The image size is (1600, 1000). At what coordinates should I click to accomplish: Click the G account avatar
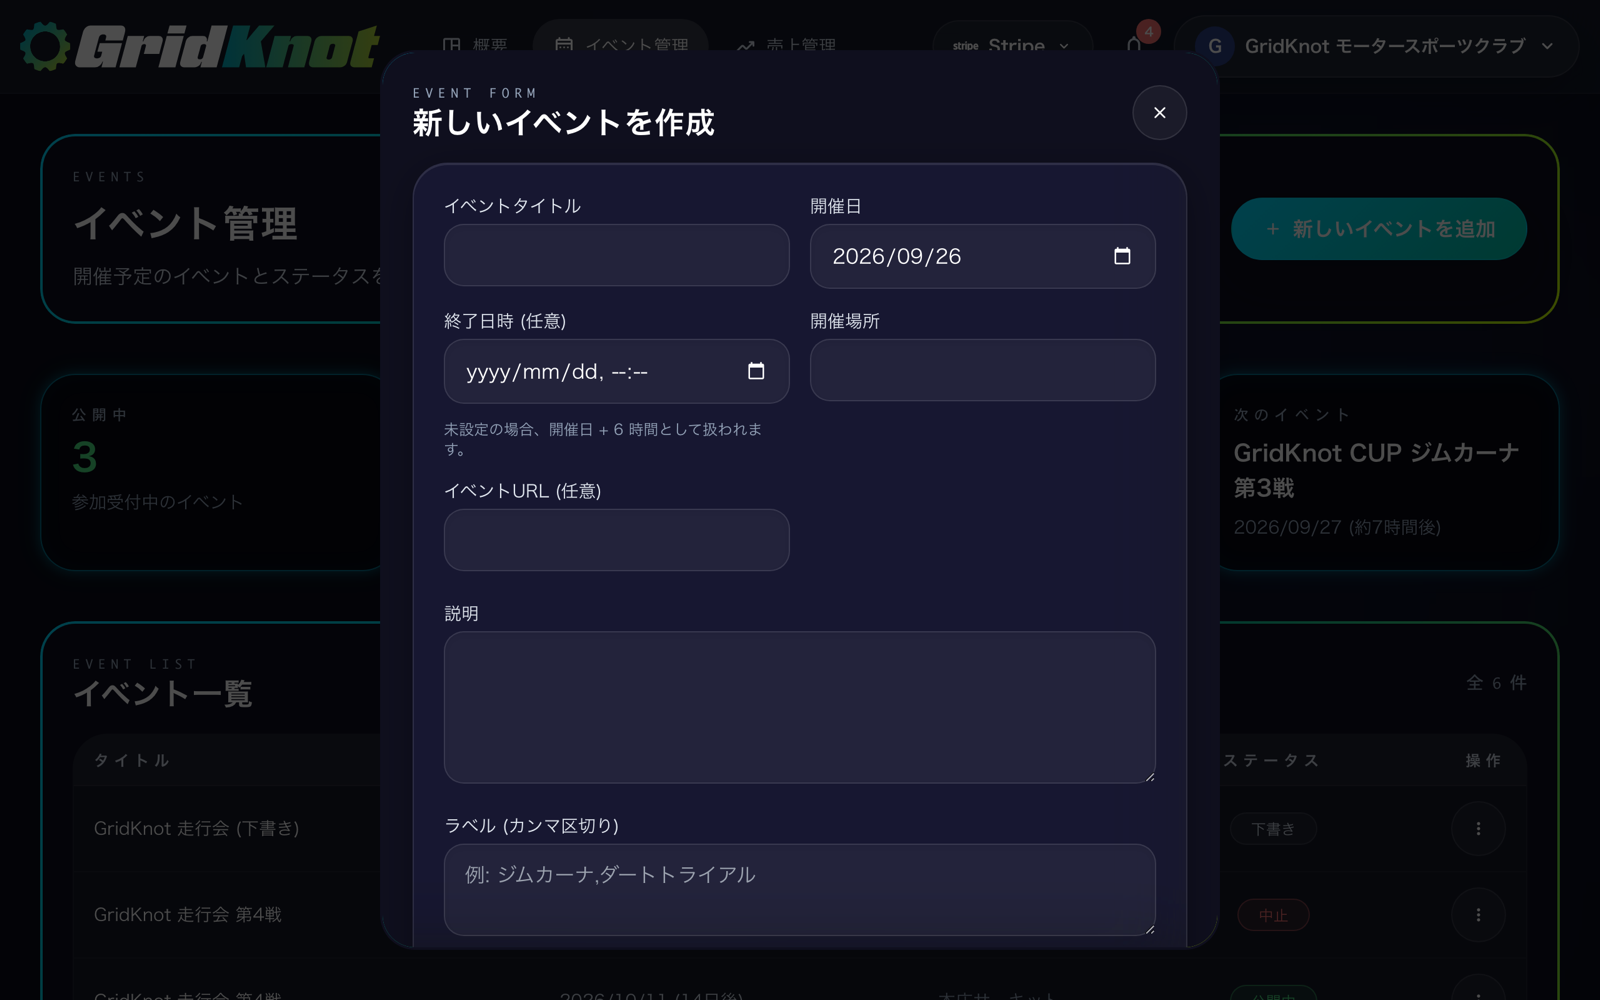1215,46
